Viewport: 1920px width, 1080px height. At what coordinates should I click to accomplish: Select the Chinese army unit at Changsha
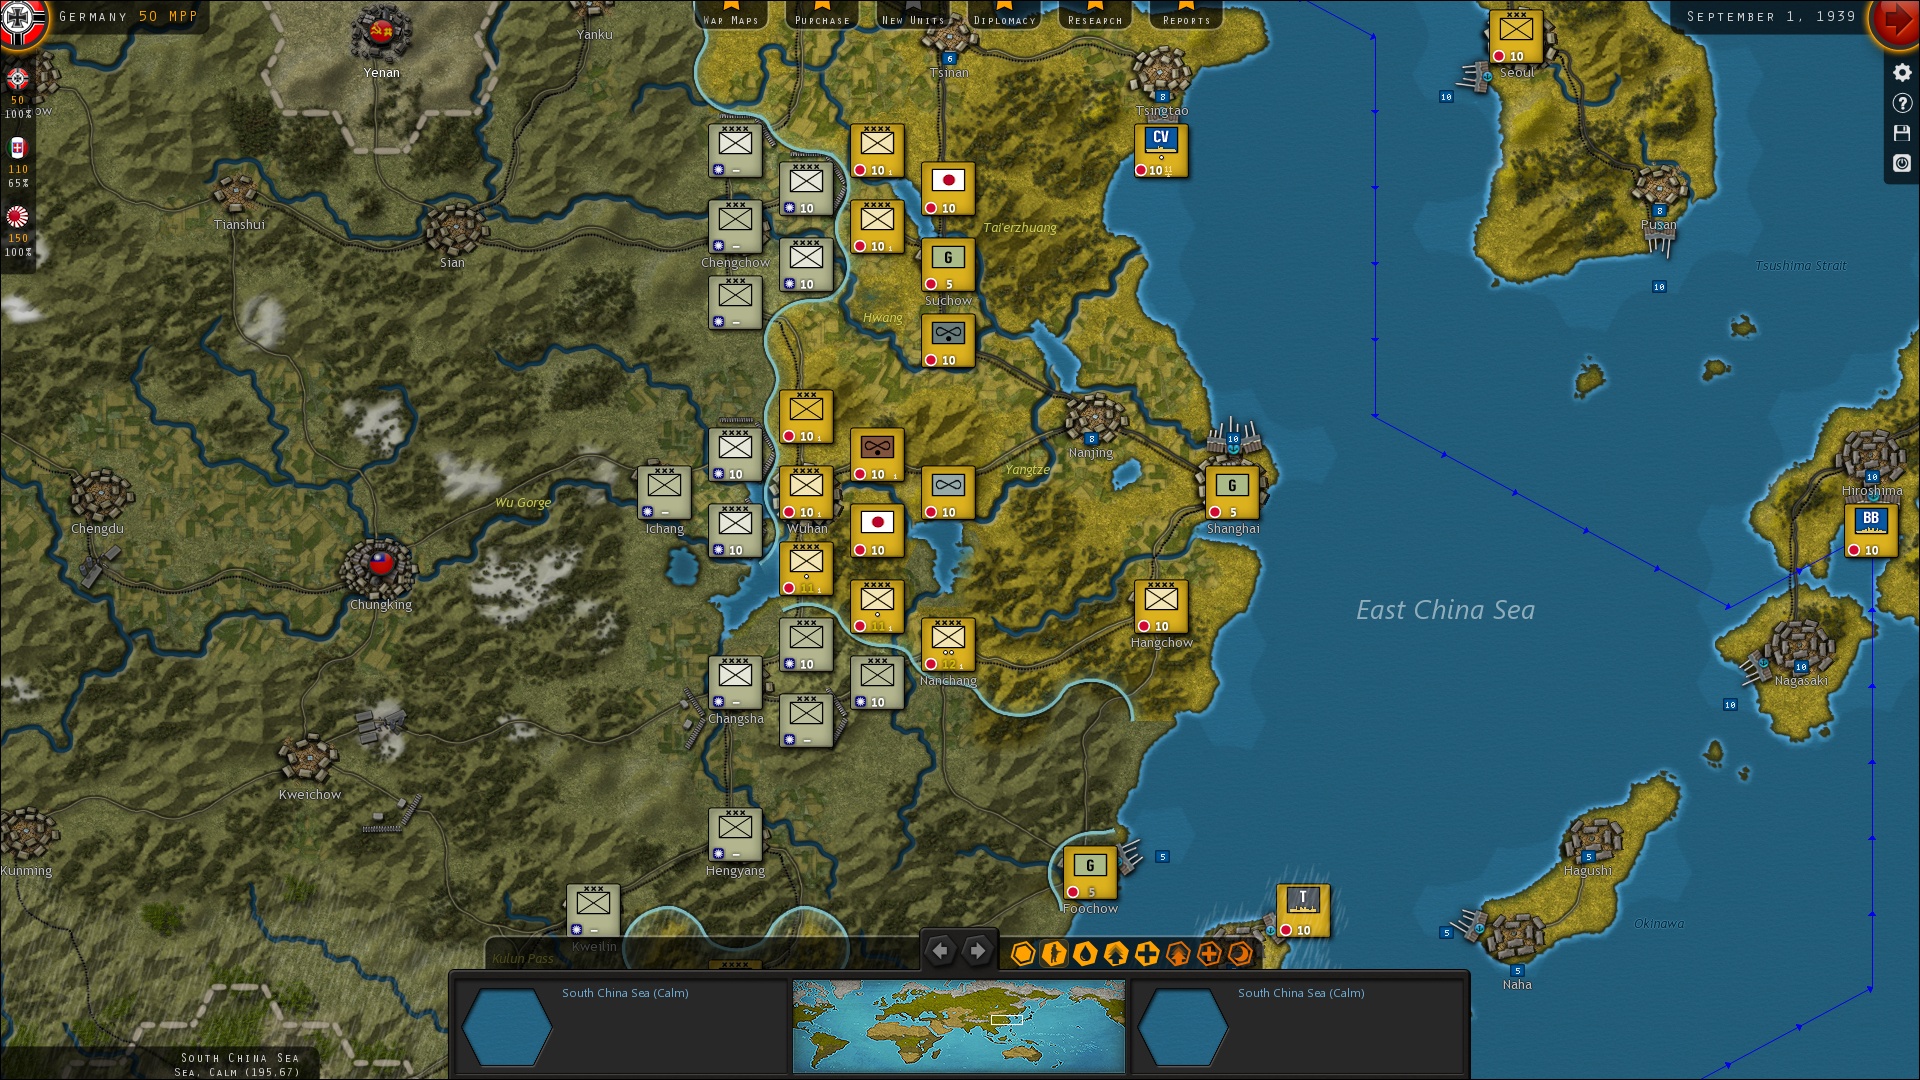[735, 683]
